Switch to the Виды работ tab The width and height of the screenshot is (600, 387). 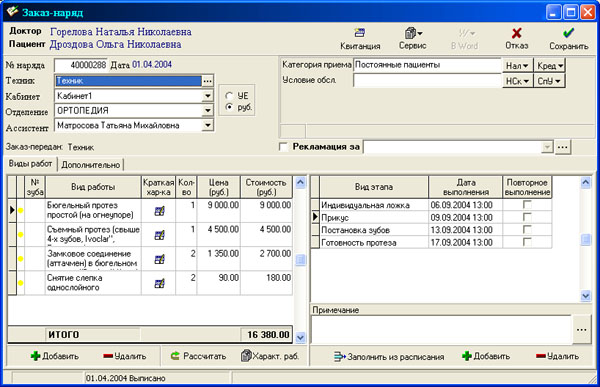click(31, 164)
